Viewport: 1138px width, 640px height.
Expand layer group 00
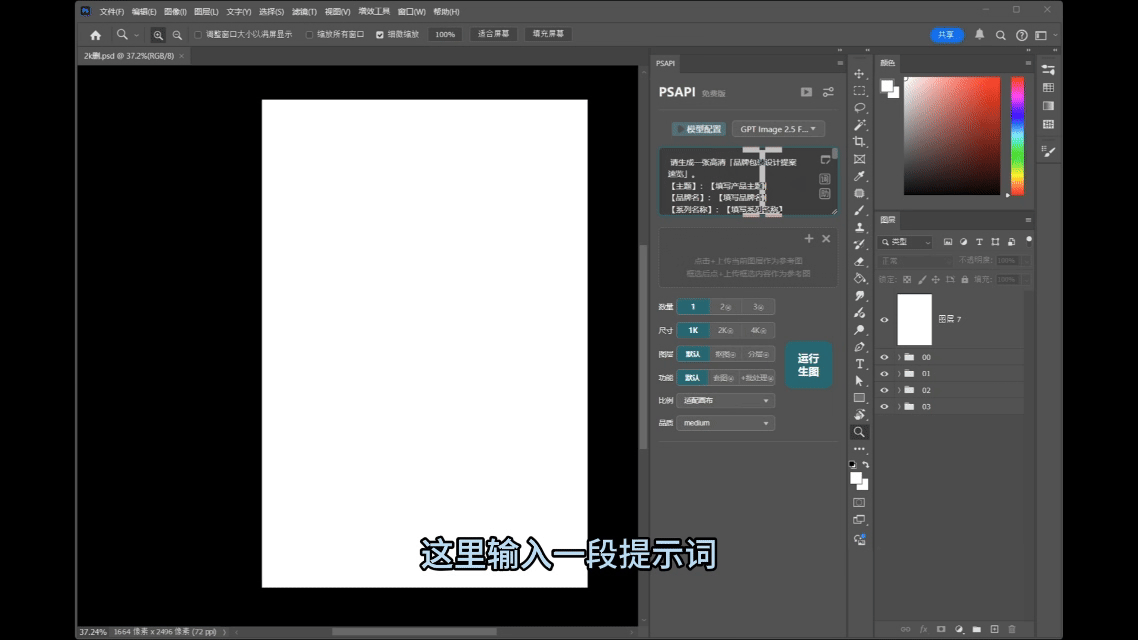pyautogui.click(x=899, y=357)
